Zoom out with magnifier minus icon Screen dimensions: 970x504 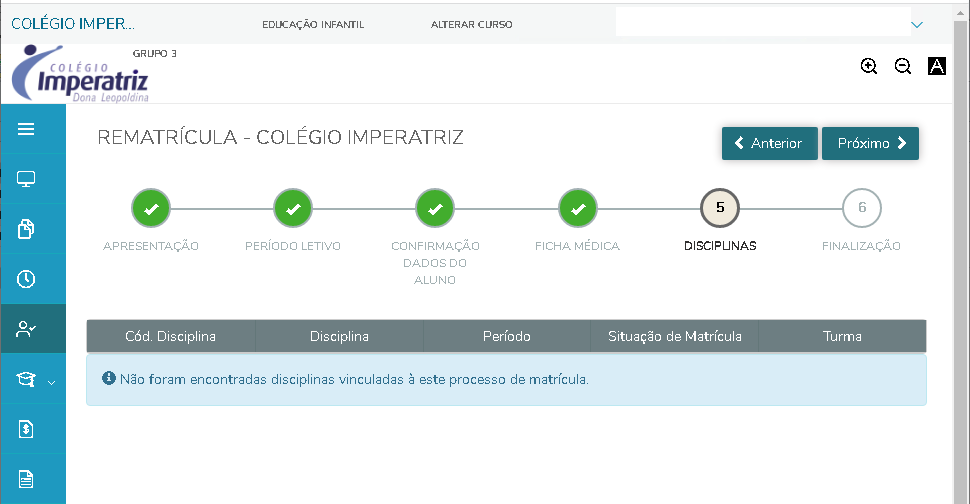click(x=903, y=66)
